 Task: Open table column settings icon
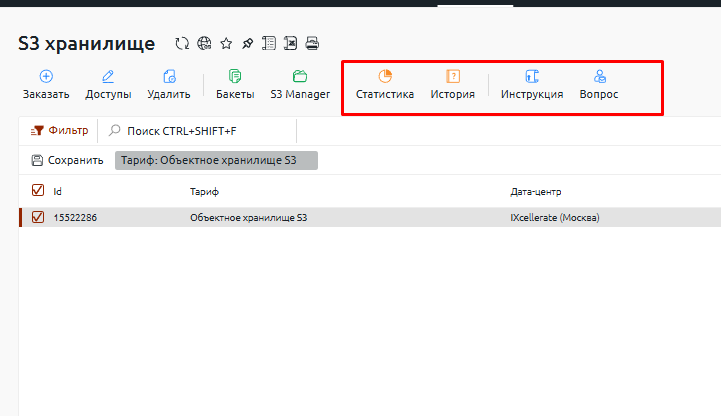click(x=269, y=44)
